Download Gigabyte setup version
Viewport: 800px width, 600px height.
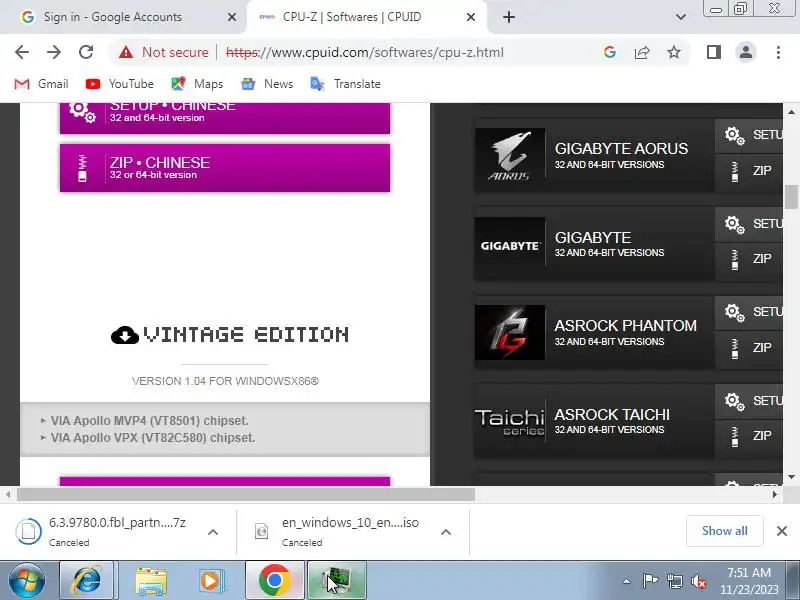(x=748, y=224)
